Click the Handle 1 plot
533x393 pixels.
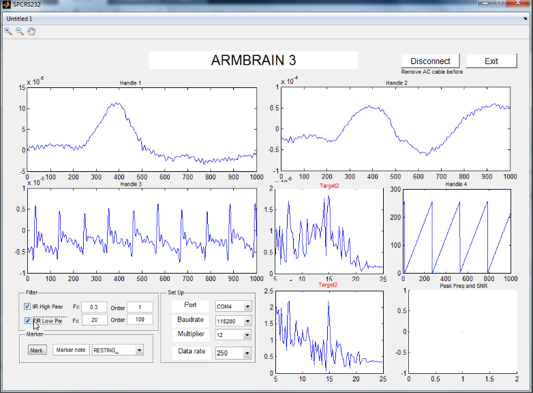point(142,129)
